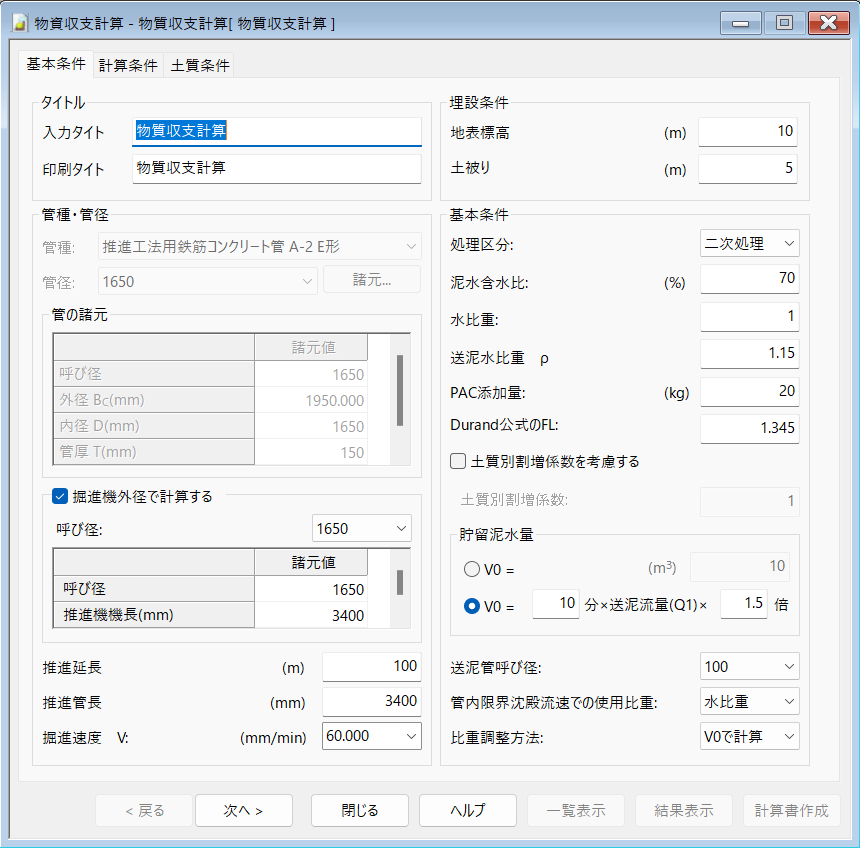Screen dimensions: 860x848
Task: Expand the 送泥管呼び径 dropdown
Action: click(749, 666)
